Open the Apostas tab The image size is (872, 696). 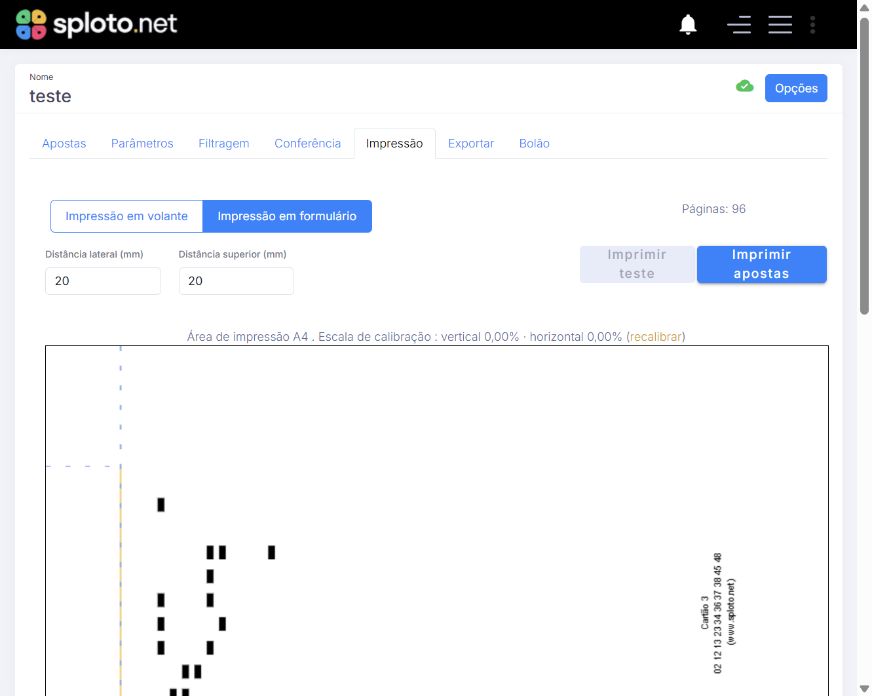tap(64, 143)
